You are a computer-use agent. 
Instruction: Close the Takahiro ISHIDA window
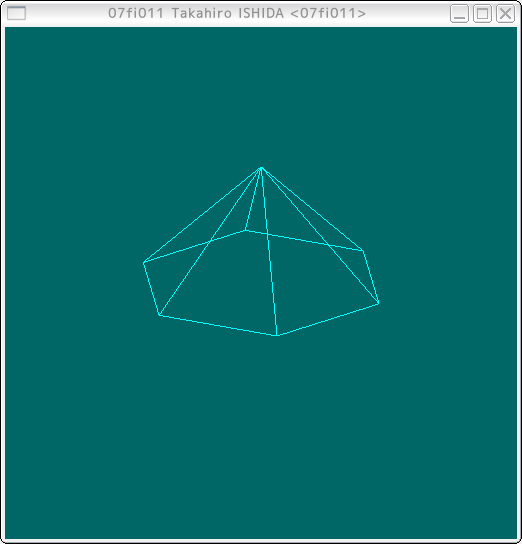point(505,14)
